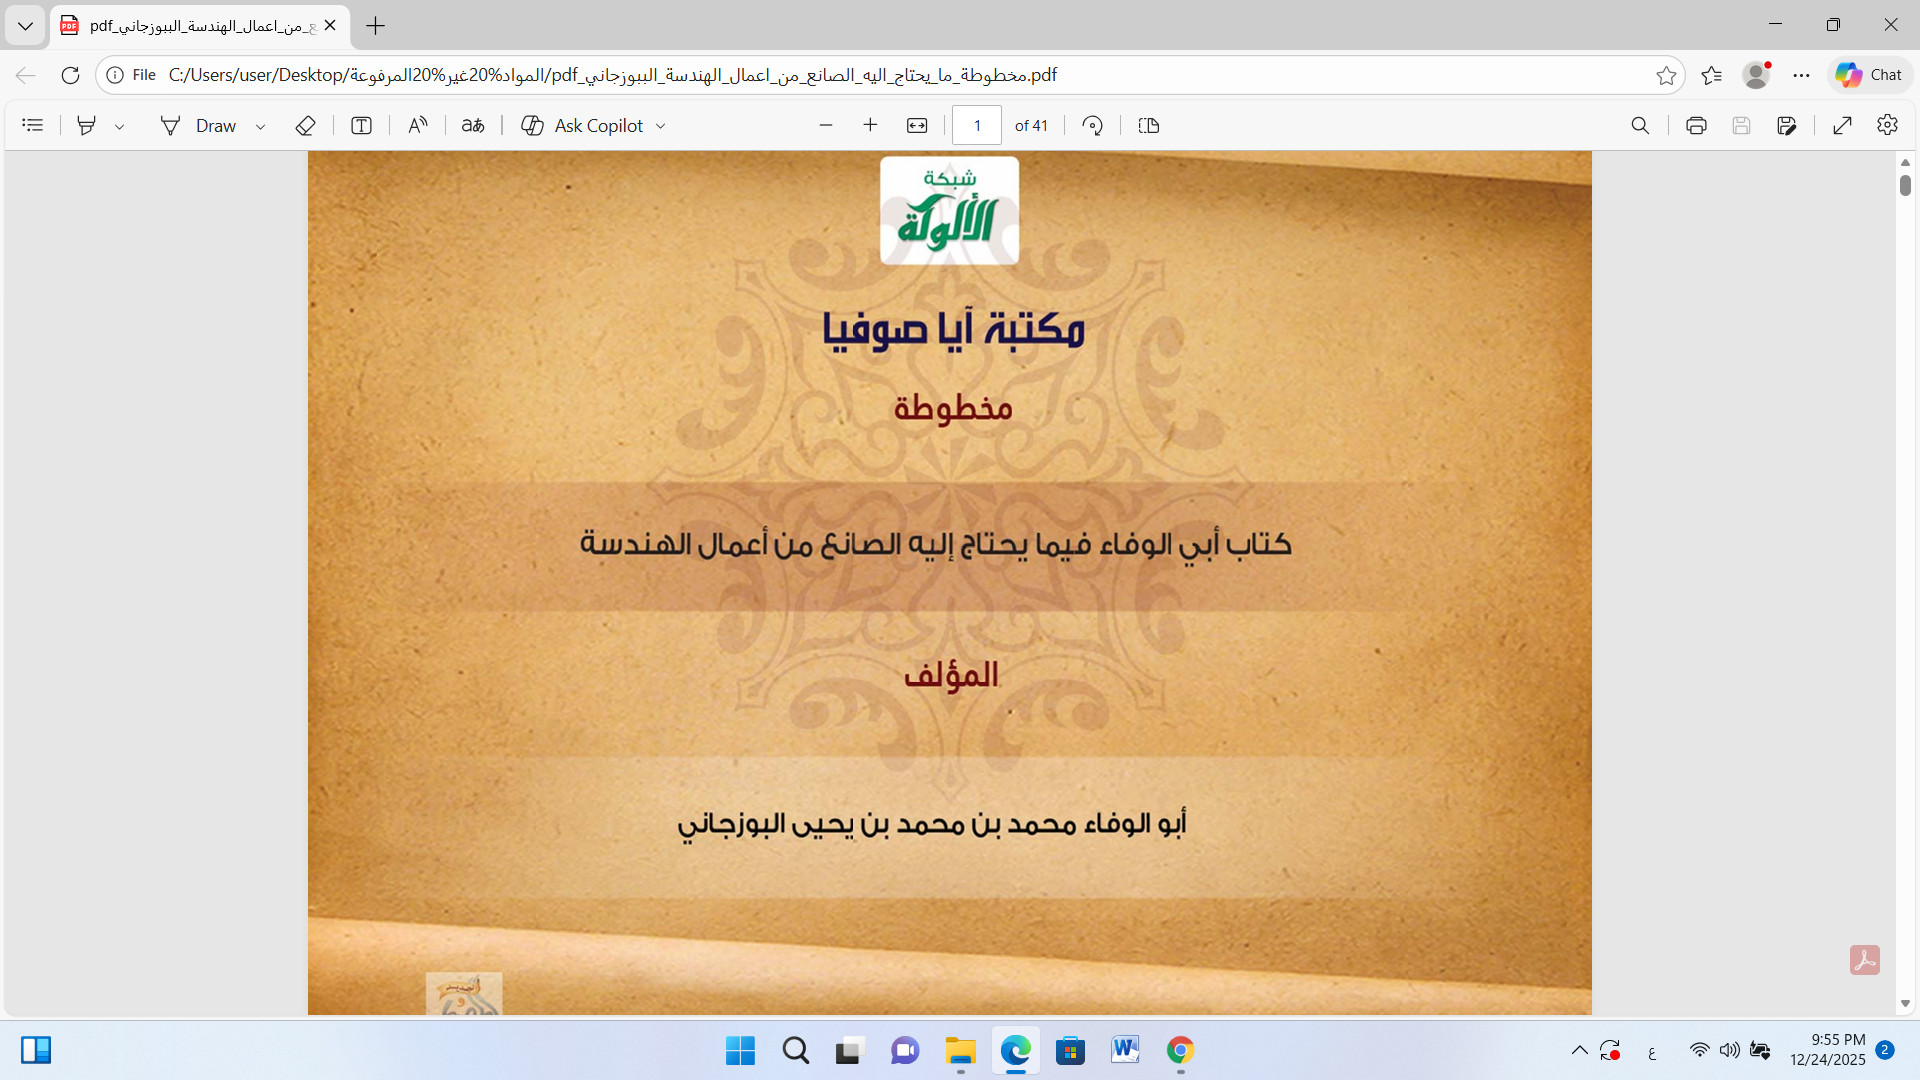Screen dimensions: 1920x1080
Task: Open Settings and more ellipsis menu
Action: pyautogui.click(x=1801, y=75)
